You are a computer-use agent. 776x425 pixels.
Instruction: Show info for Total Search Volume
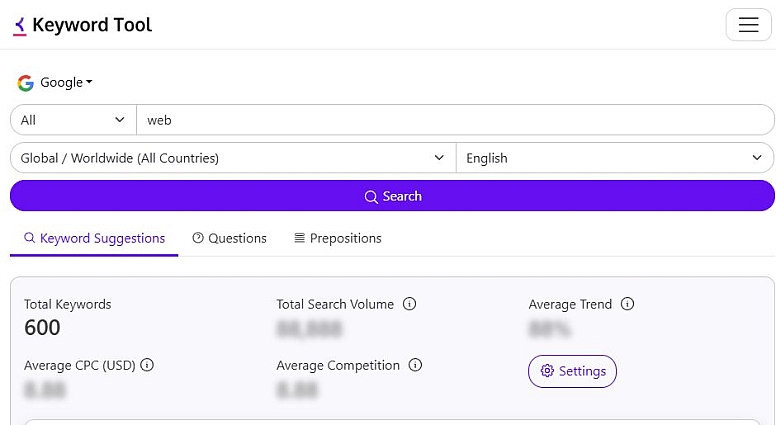(x=409, y=304)
